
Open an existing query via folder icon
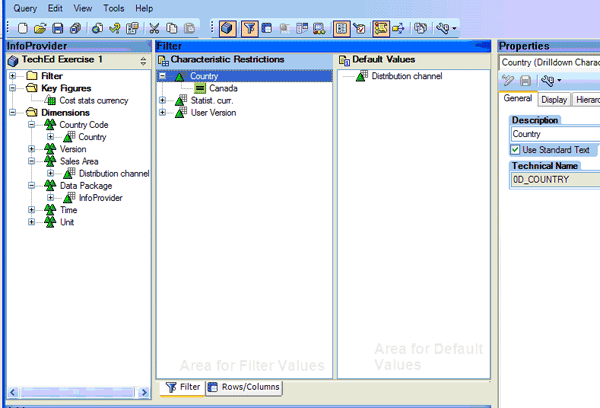[40, 28]
